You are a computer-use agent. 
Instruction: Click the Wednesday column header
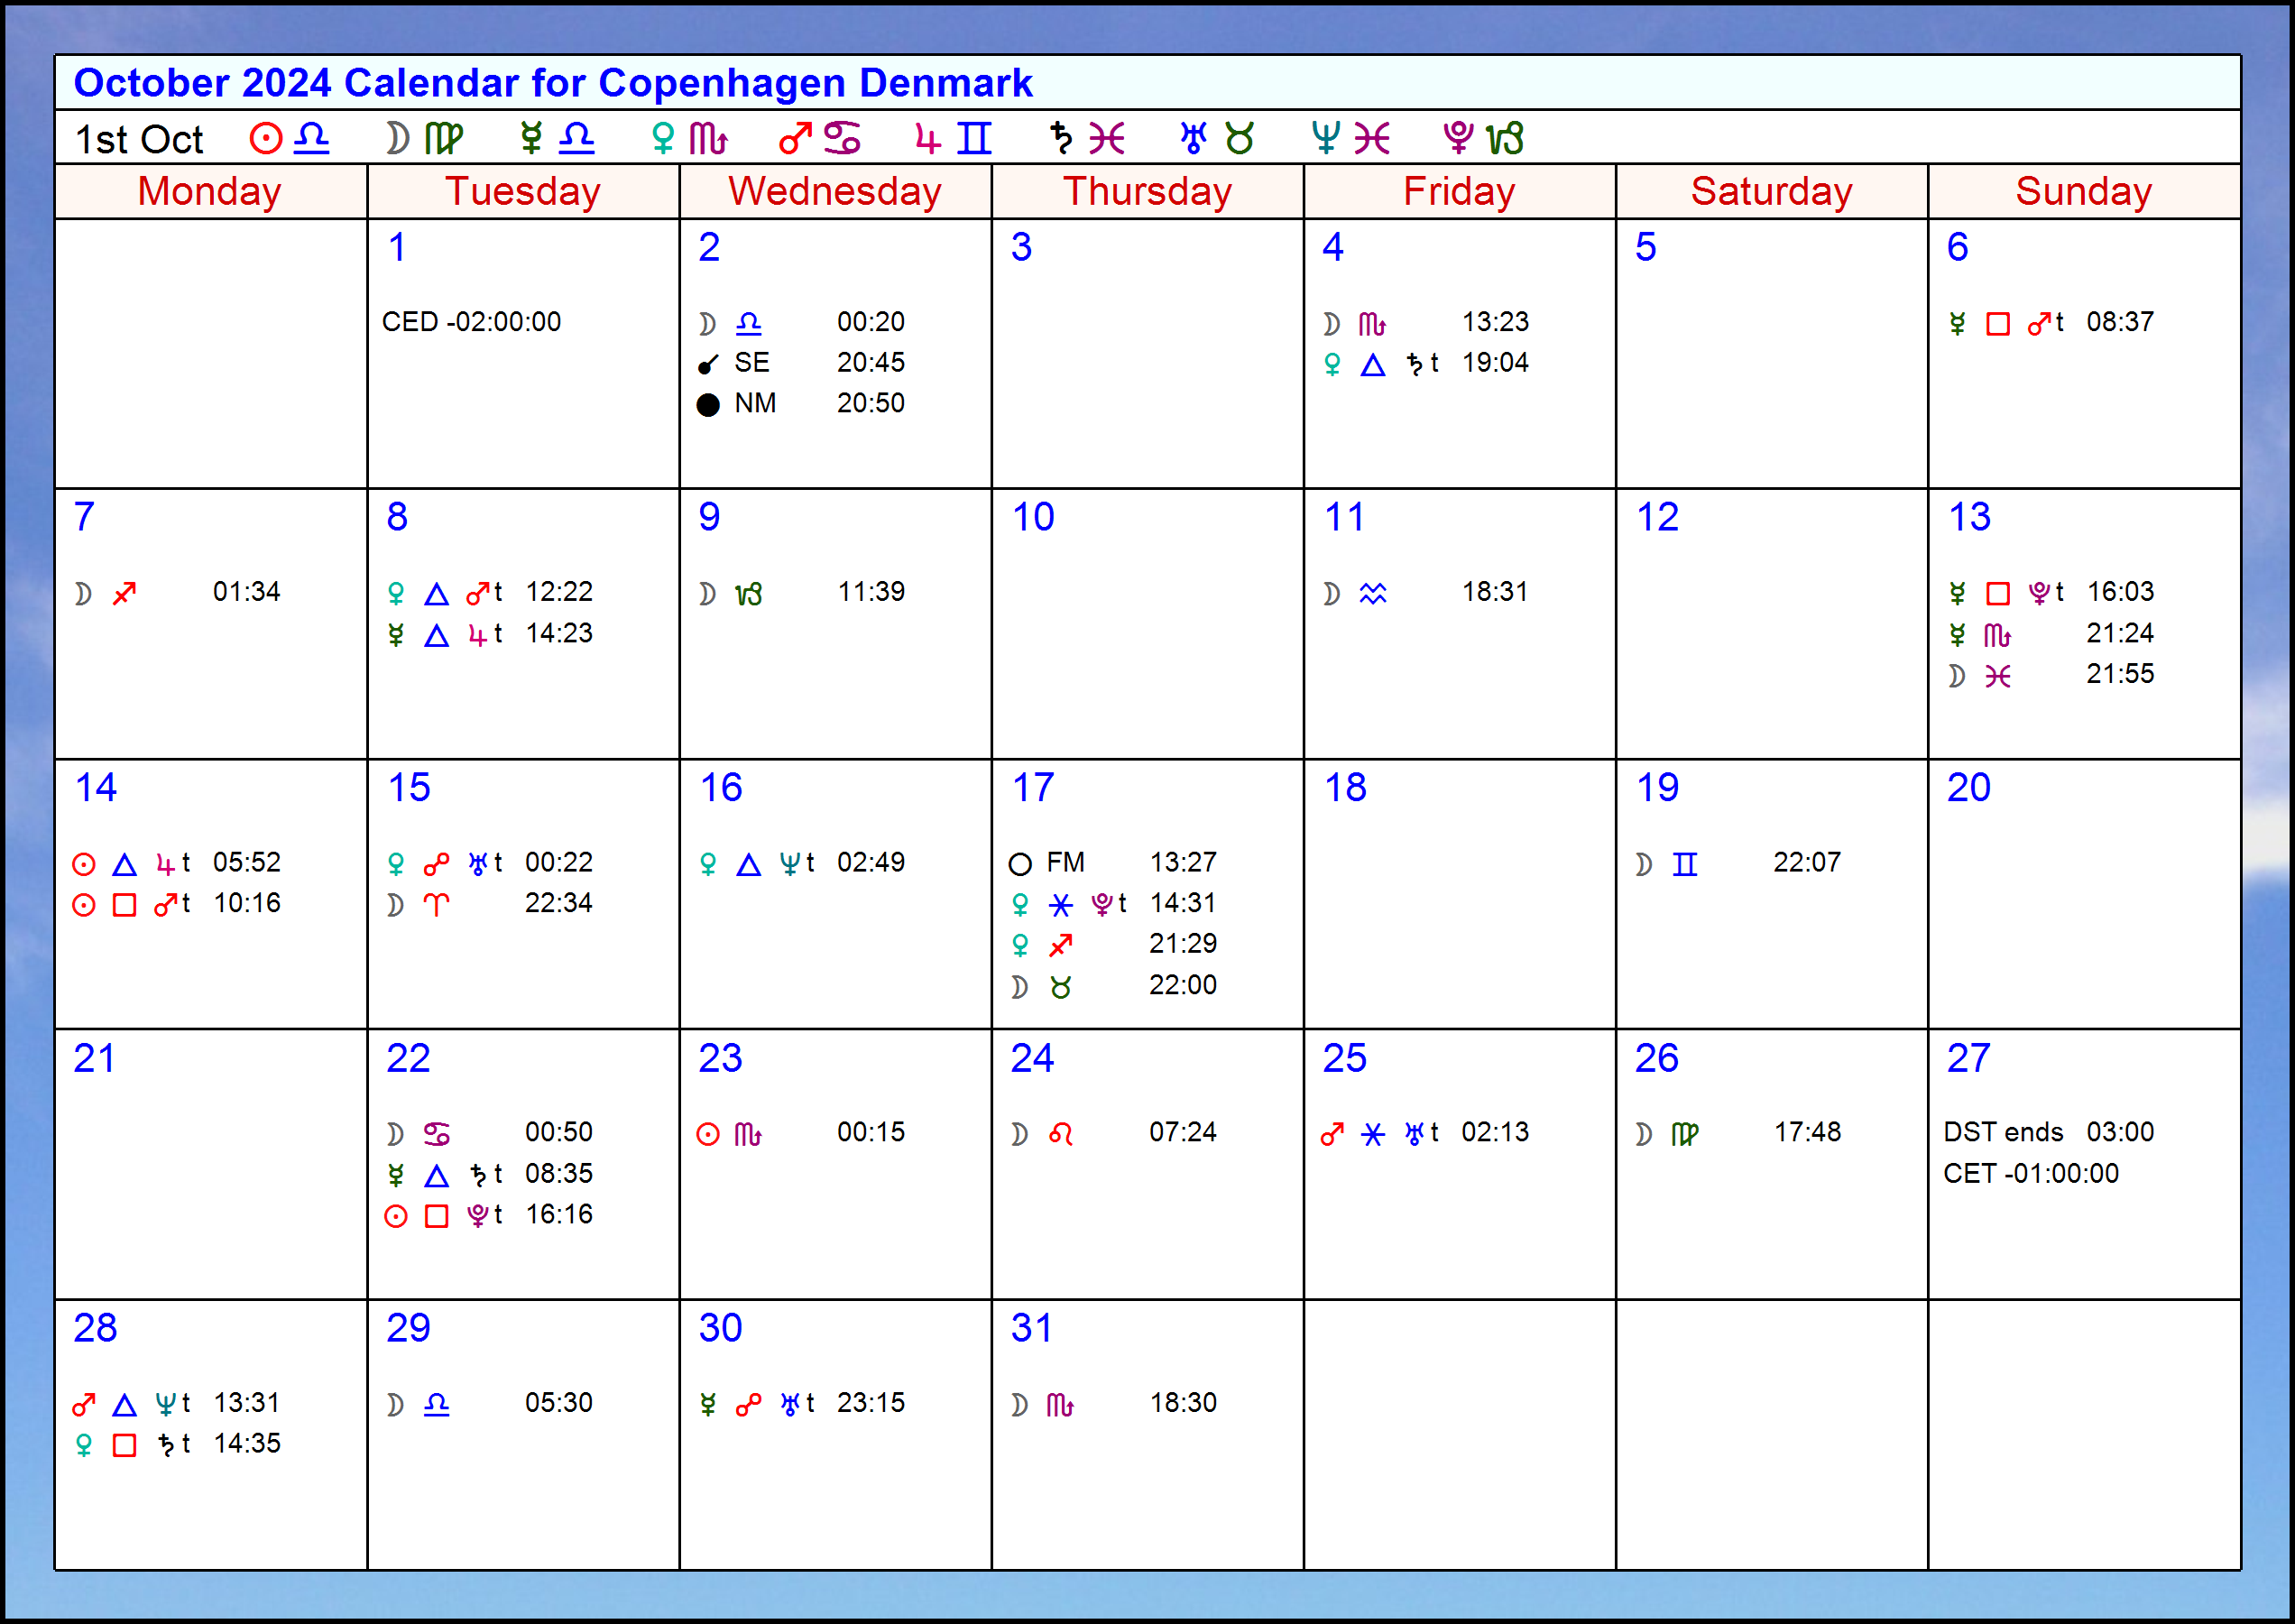[x=835, y=191]
